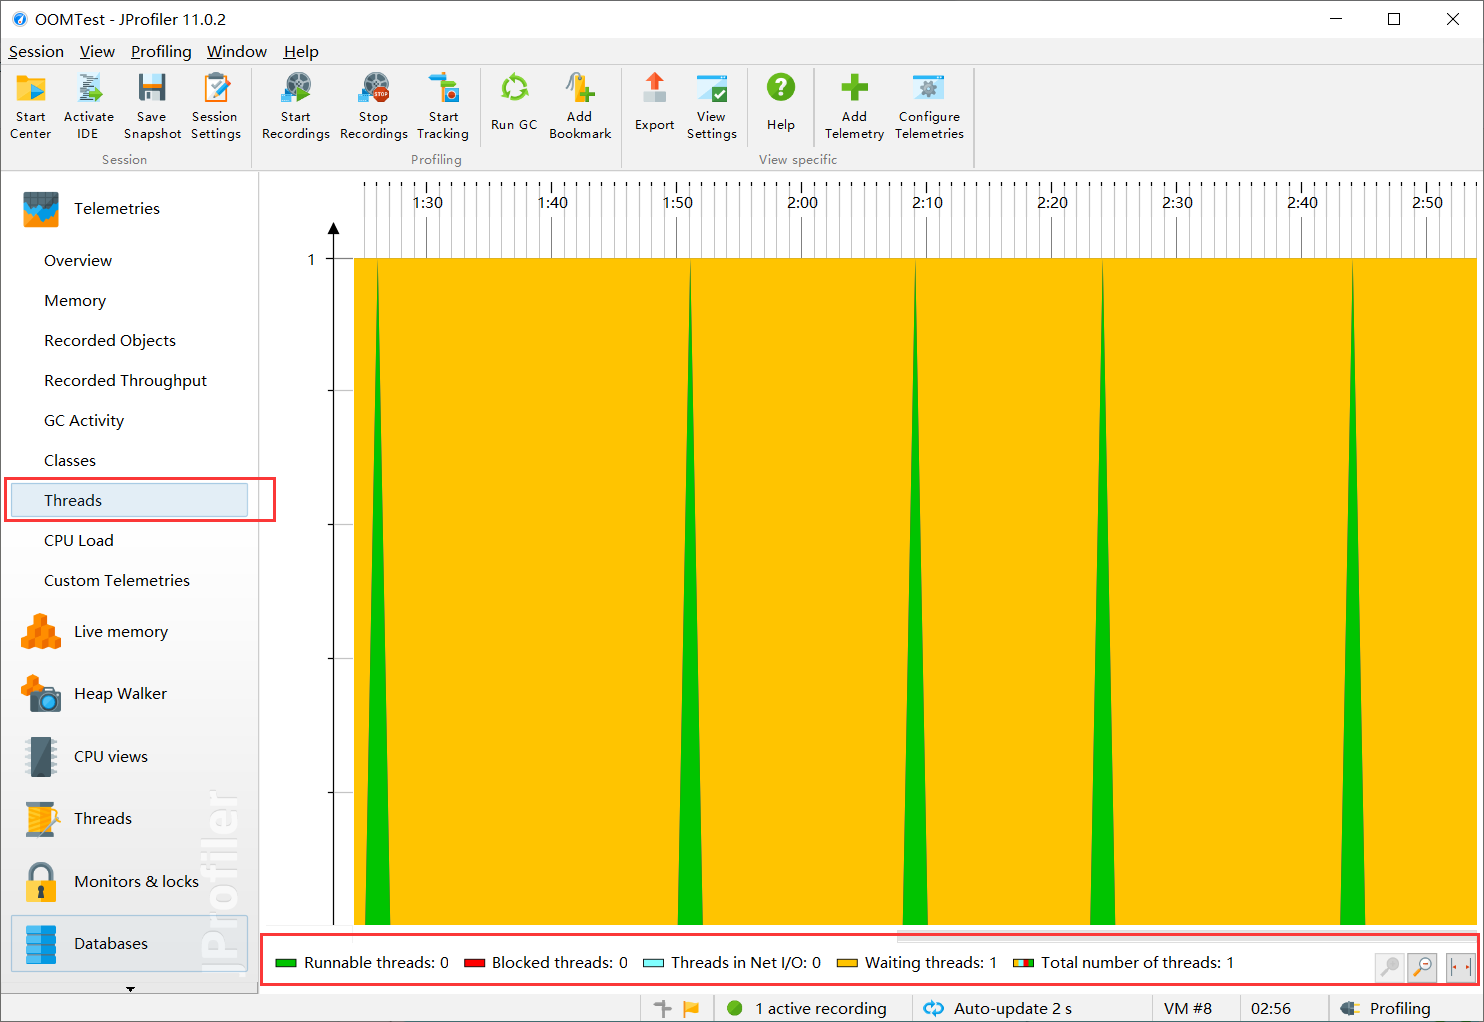The image size is (1484, 1022).
Task: Click the scale-to-fit window button
Action: [1461, 967]
